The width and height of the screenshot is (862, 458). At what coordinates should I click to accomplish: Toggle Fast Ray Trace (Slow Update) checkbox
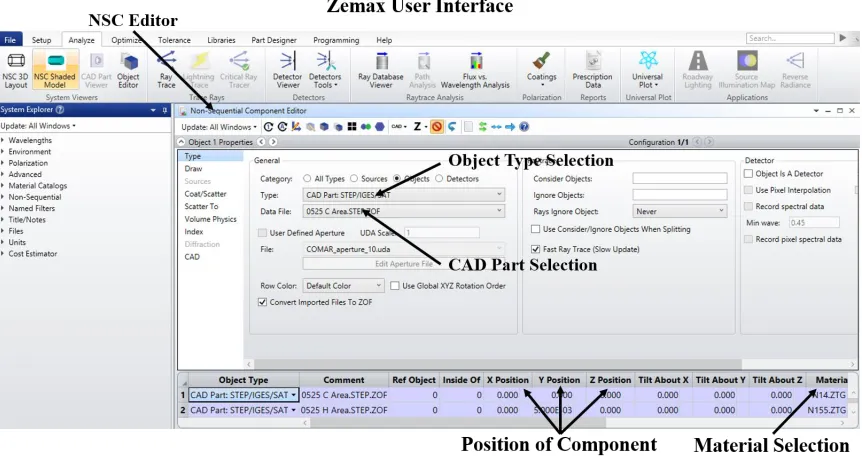[x=535, y=249]
